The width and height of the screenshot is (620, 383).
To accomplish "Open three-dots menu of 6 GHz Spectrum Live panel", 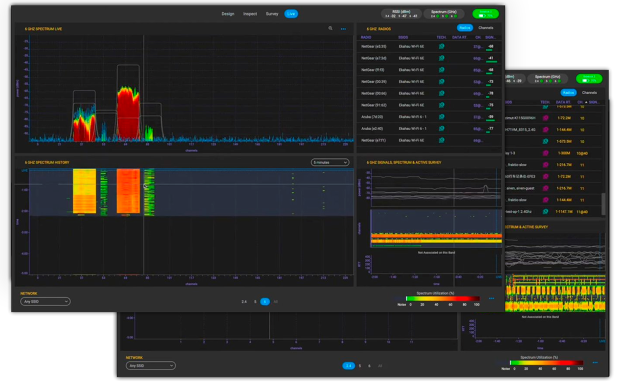I will coord(343,29).
